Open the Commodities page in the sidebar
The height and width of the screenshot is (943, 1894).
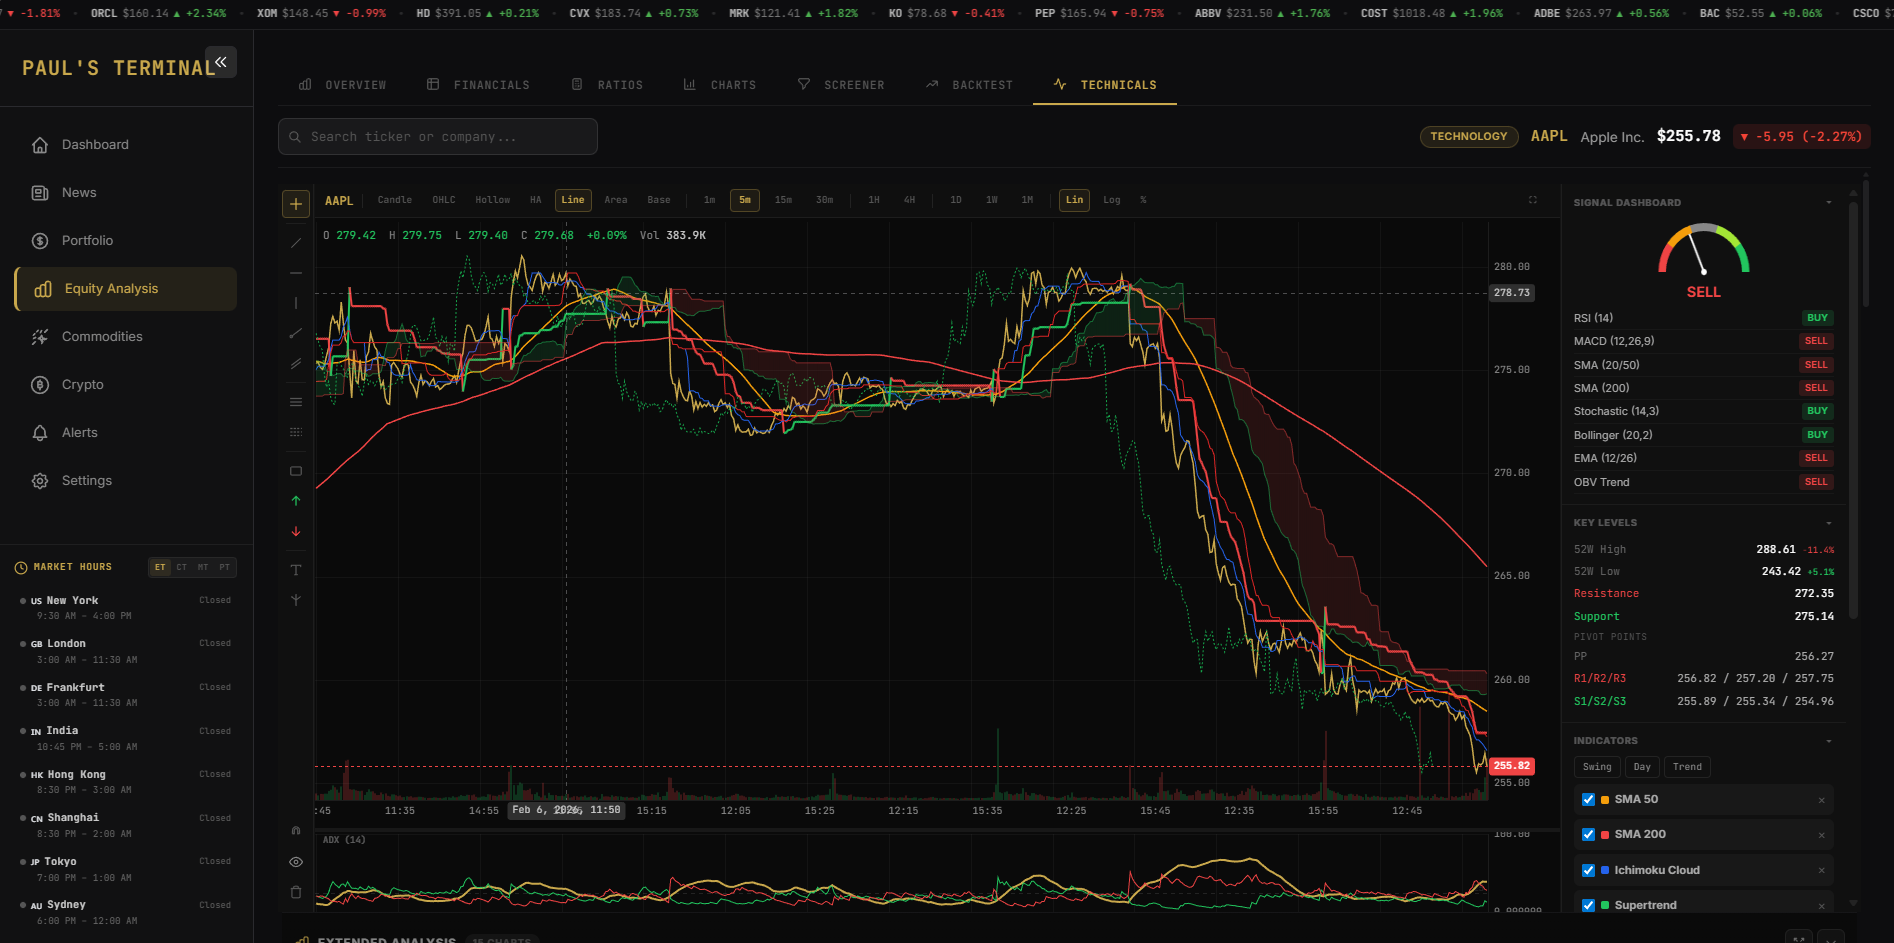point(102,337)
